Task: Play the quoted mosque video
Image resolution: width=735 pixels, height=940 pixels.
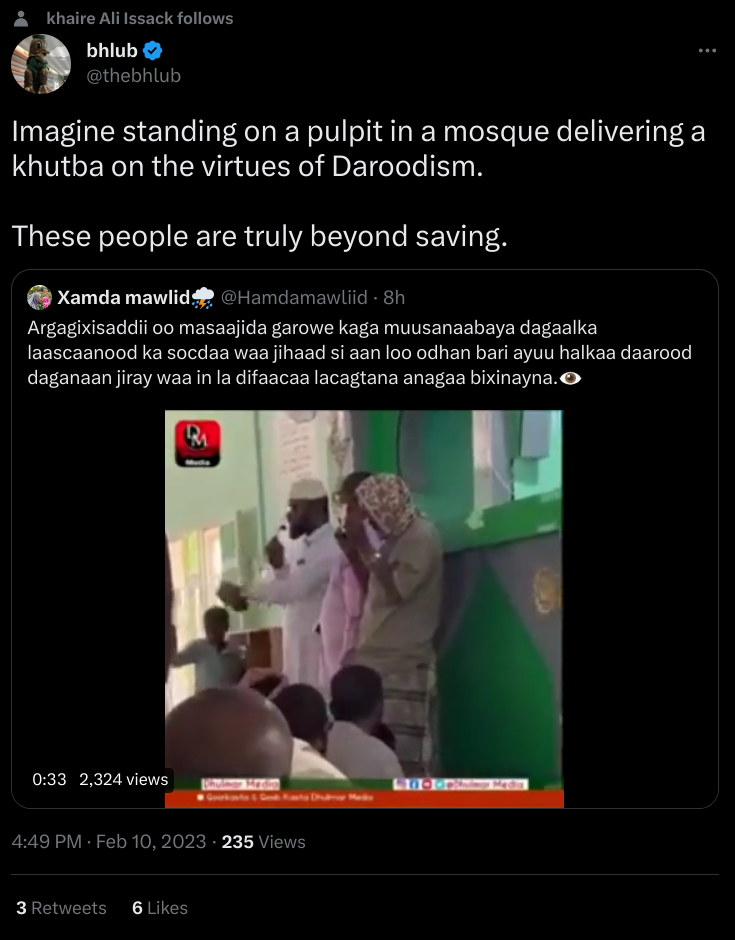Action: tap(364, 608)
